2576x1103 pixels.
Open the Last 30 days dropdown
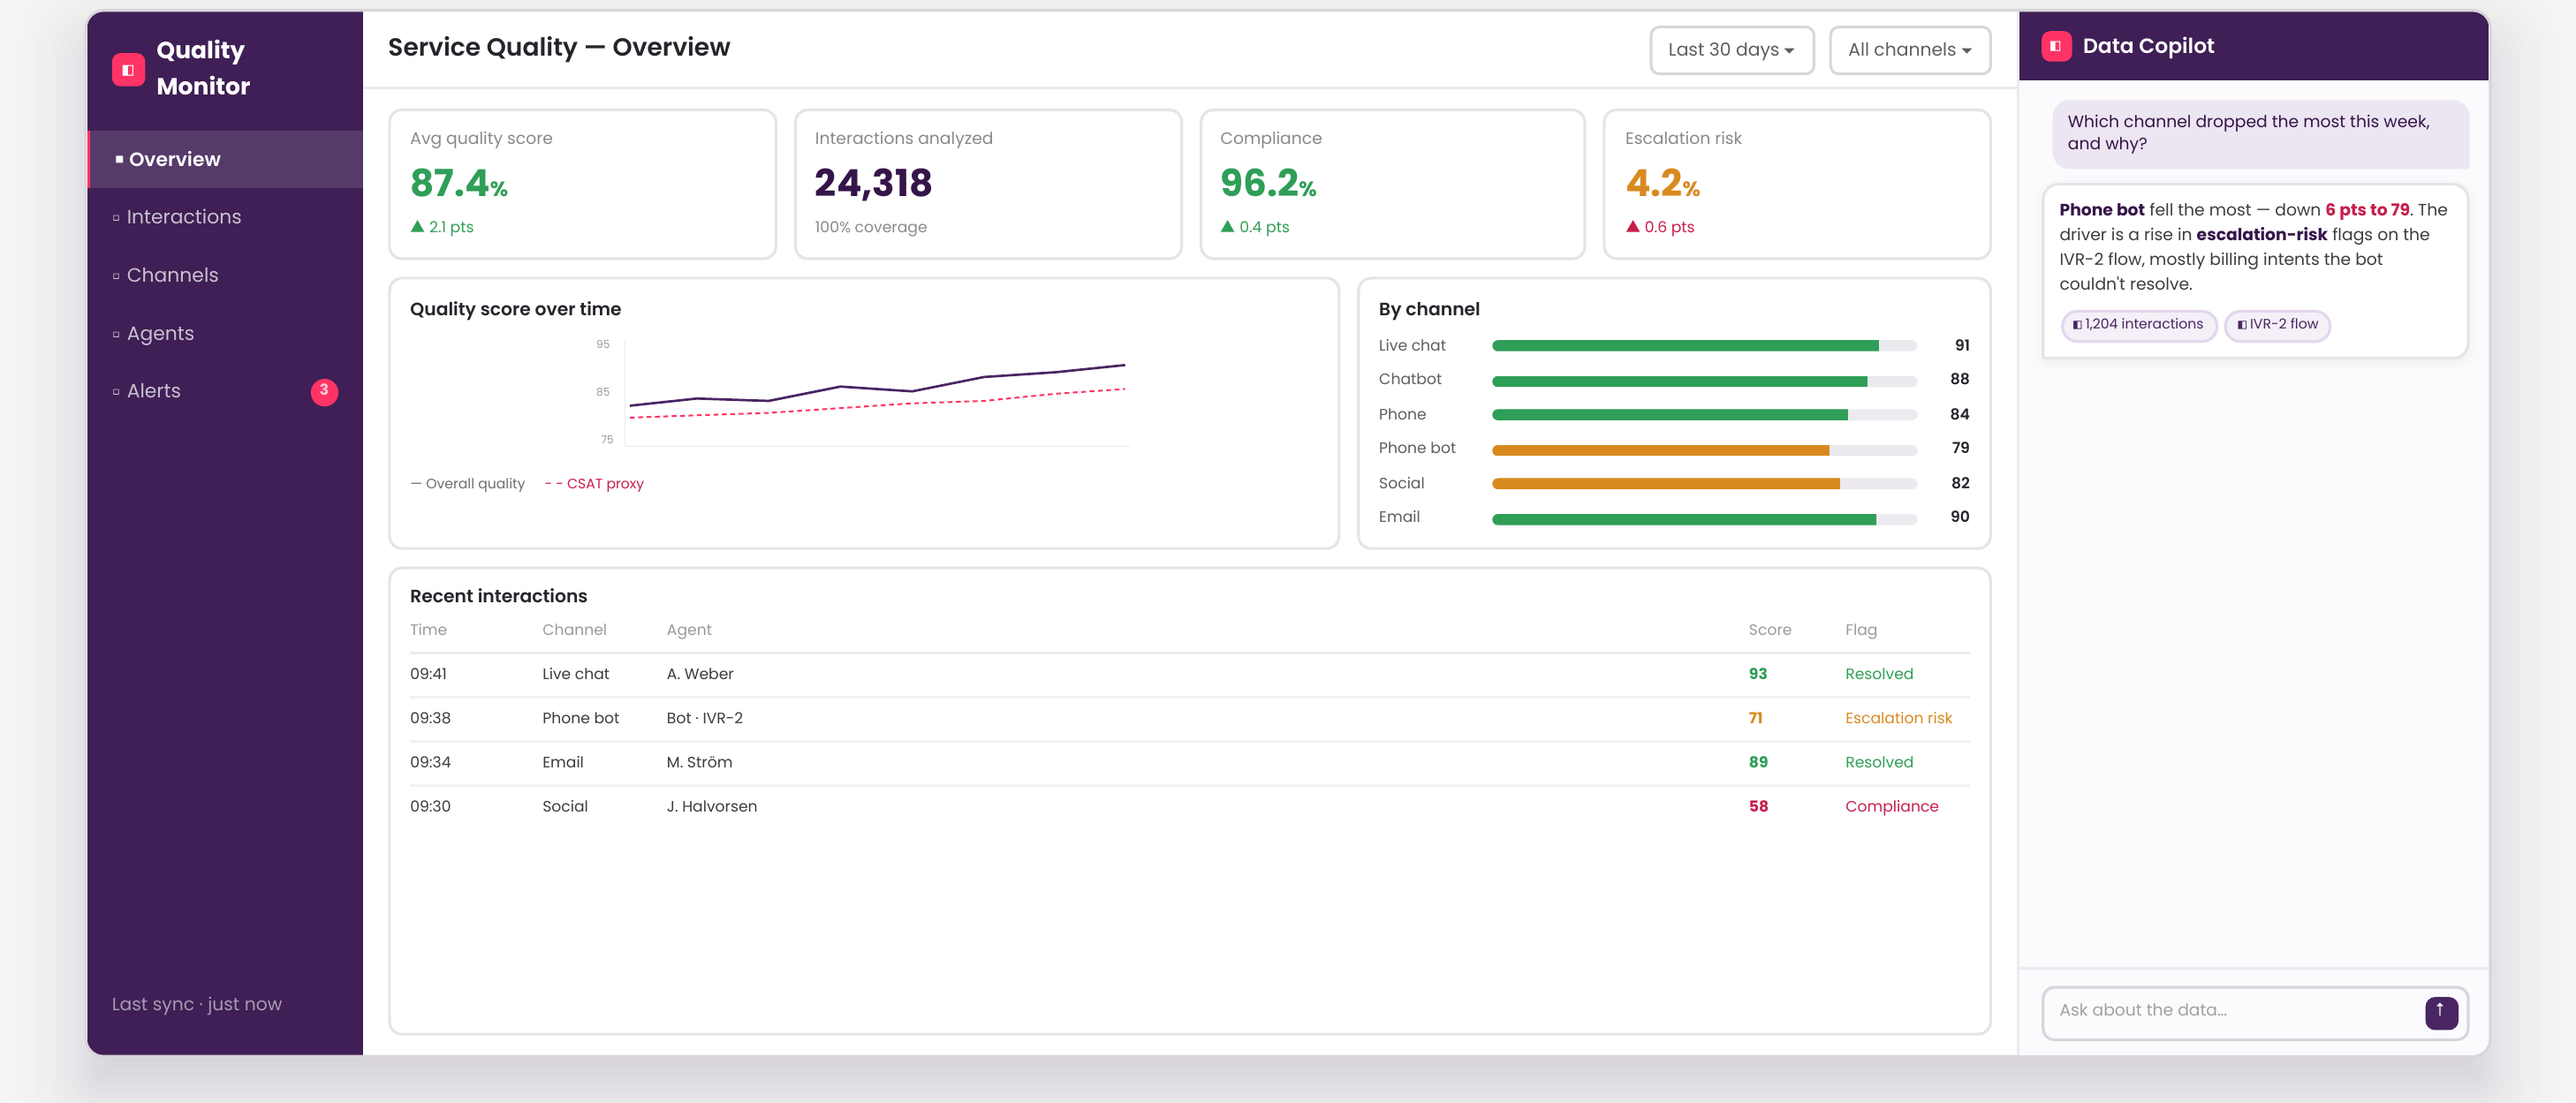(1731, 50)
